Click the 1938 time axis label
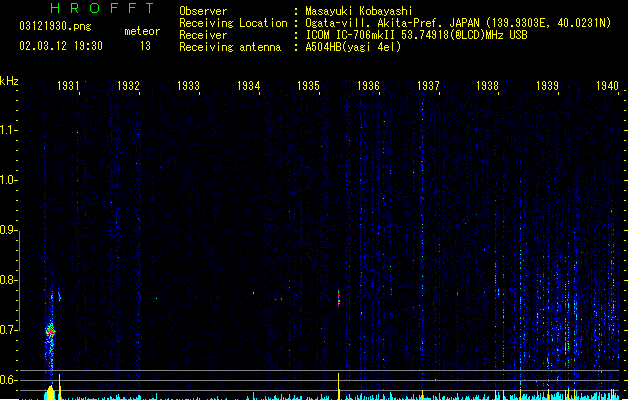 487,85
